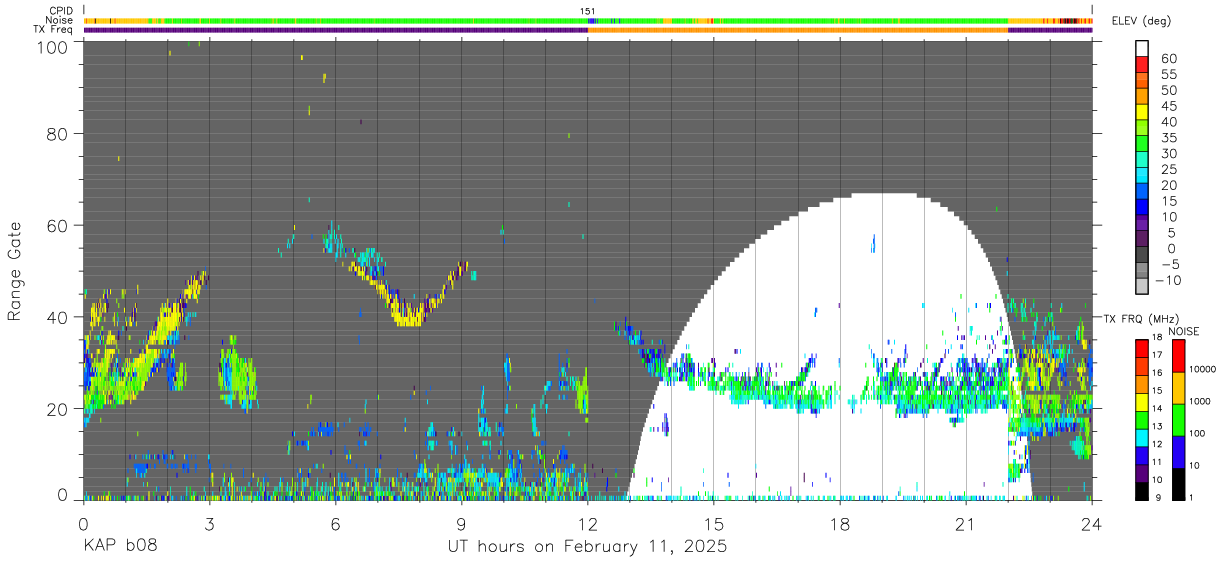Click the 3 hour tick on UT axis

[209, 523]
